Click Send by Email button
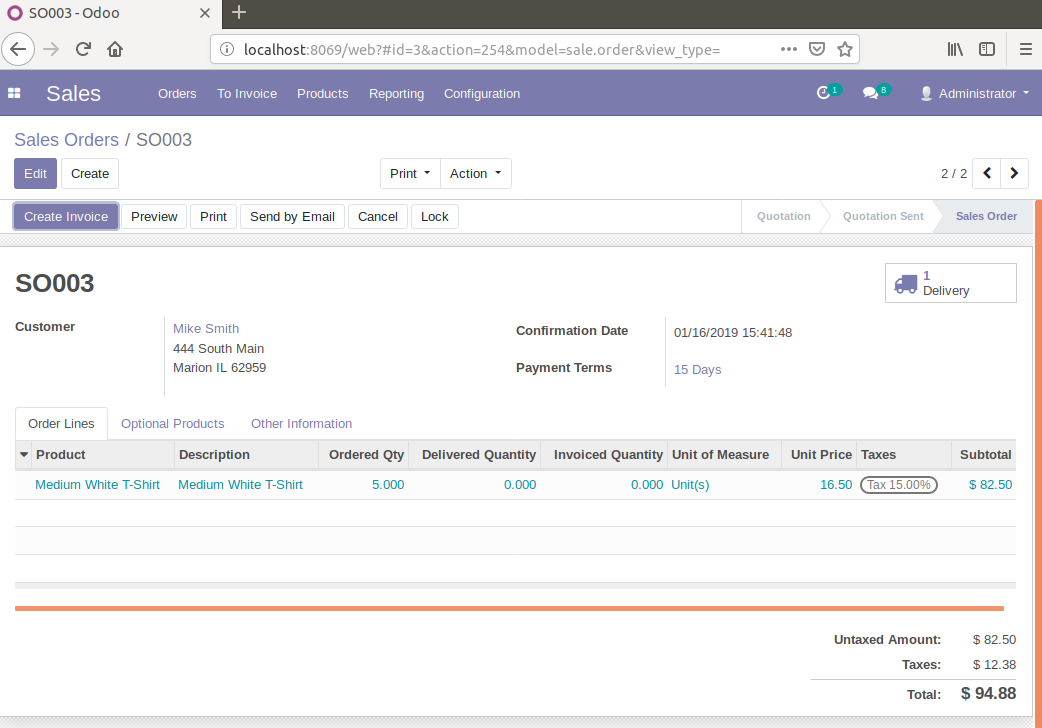The width and height of the screenshot is (1042, 728). click(x=292, y=217)
